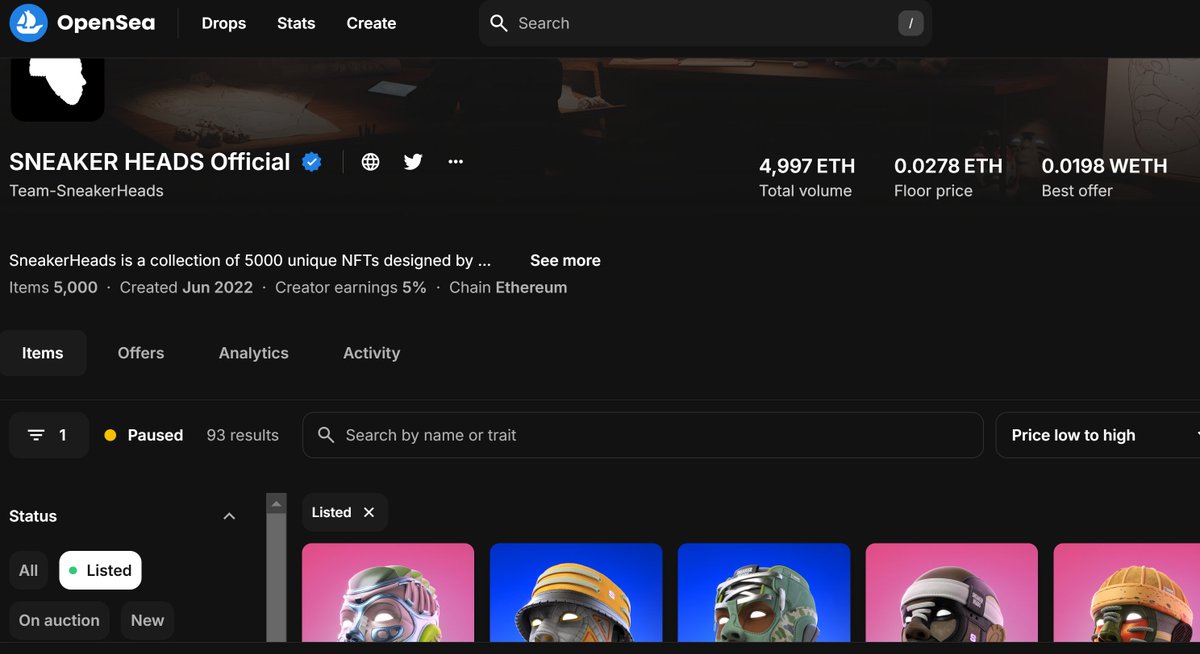Remove the Listed filter chip with X

369,512
